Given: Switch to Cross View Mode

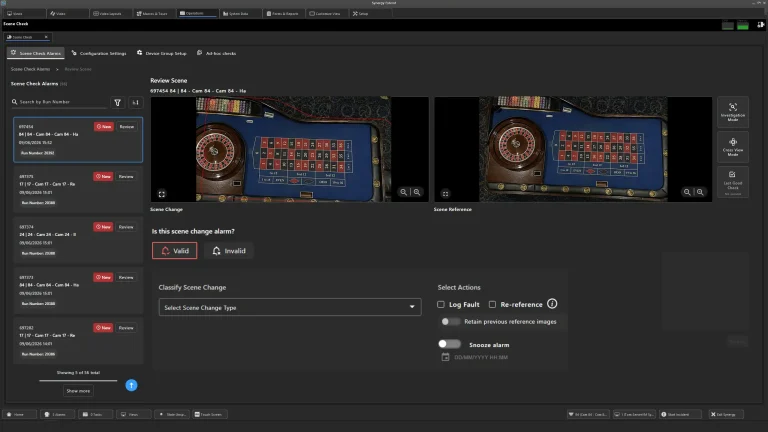Looking at the screenshot, I should coord(733,147).
